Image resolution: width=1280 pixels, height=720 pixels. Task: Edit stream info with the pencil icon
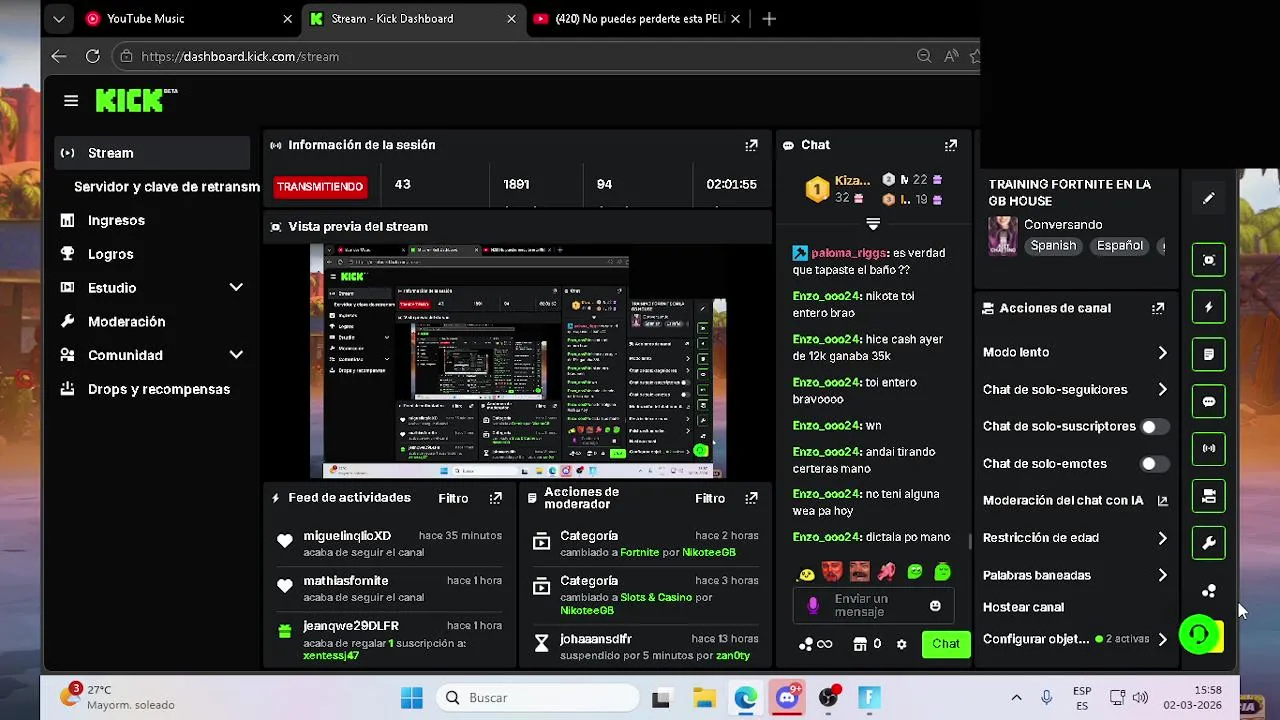tap(1209, 198)
